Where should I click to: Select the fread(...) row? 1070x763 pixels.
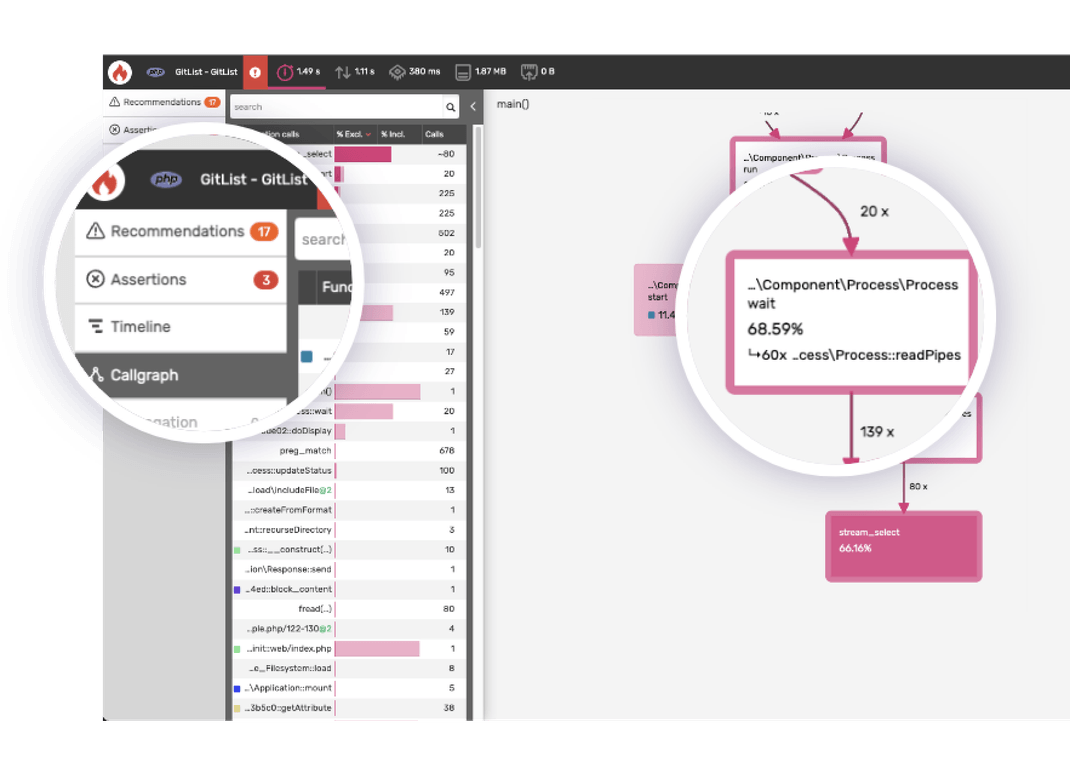tap(349, 609)
